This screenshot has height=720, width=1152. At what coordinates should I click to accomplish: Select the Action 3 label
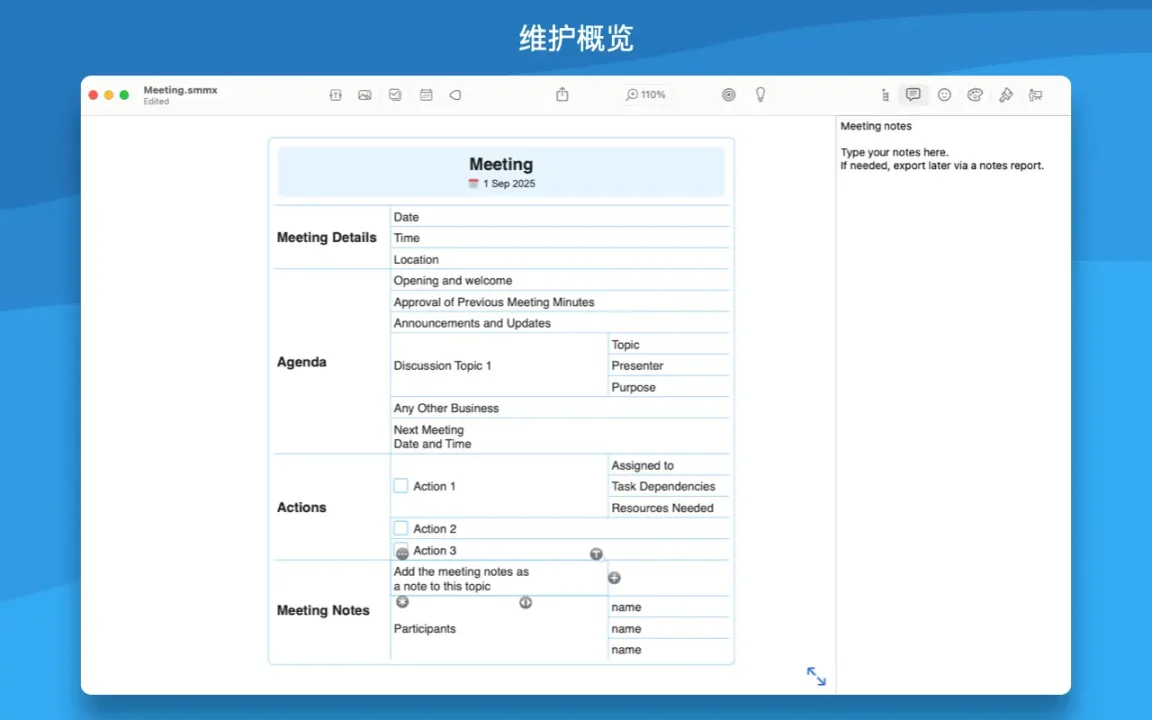point(435,550)
